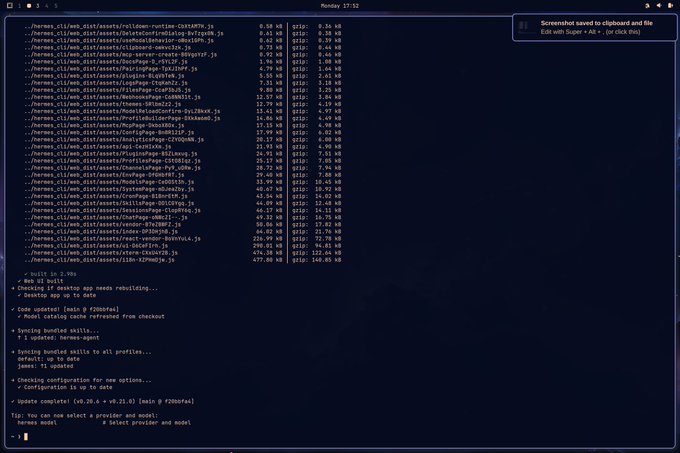Click the LogsPage asset file line
The width and height of the screenshot is (680, 453).
106,83
